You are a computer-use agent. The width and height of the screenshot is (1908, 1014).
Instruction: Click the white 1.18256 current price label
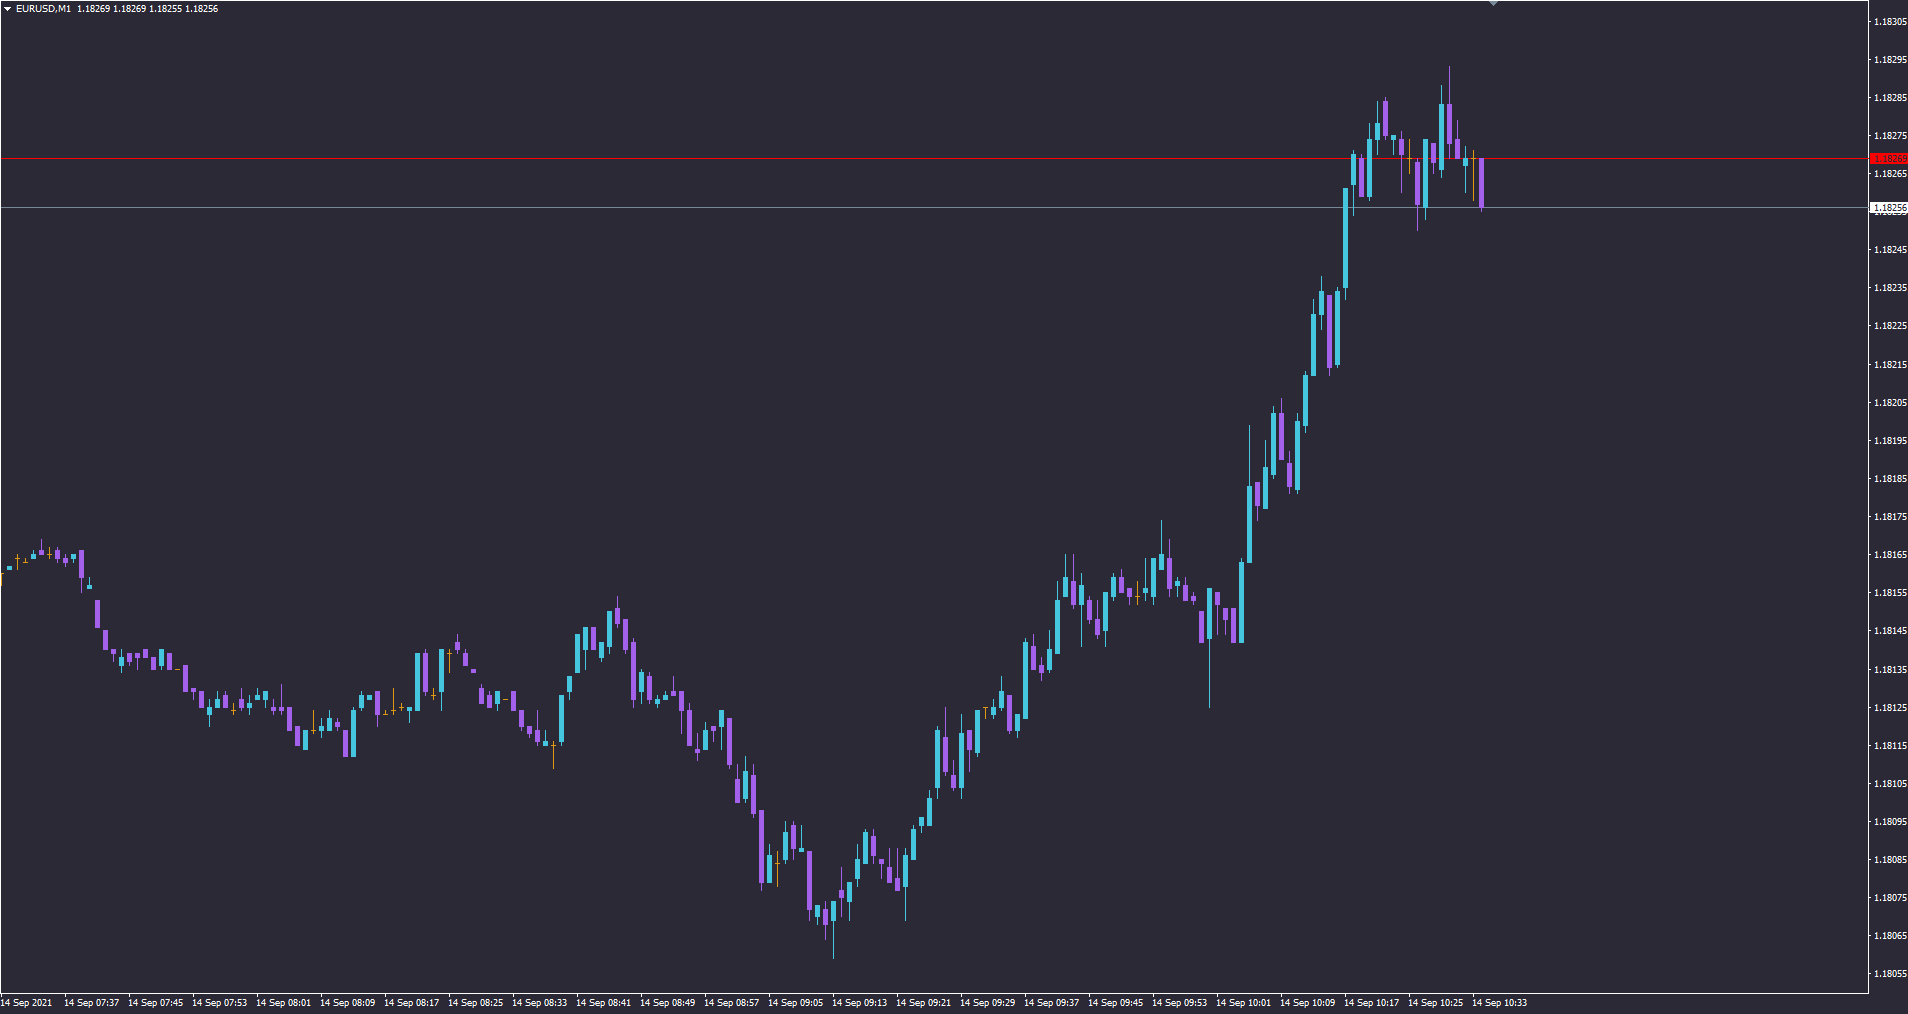tap(1889, 208)
